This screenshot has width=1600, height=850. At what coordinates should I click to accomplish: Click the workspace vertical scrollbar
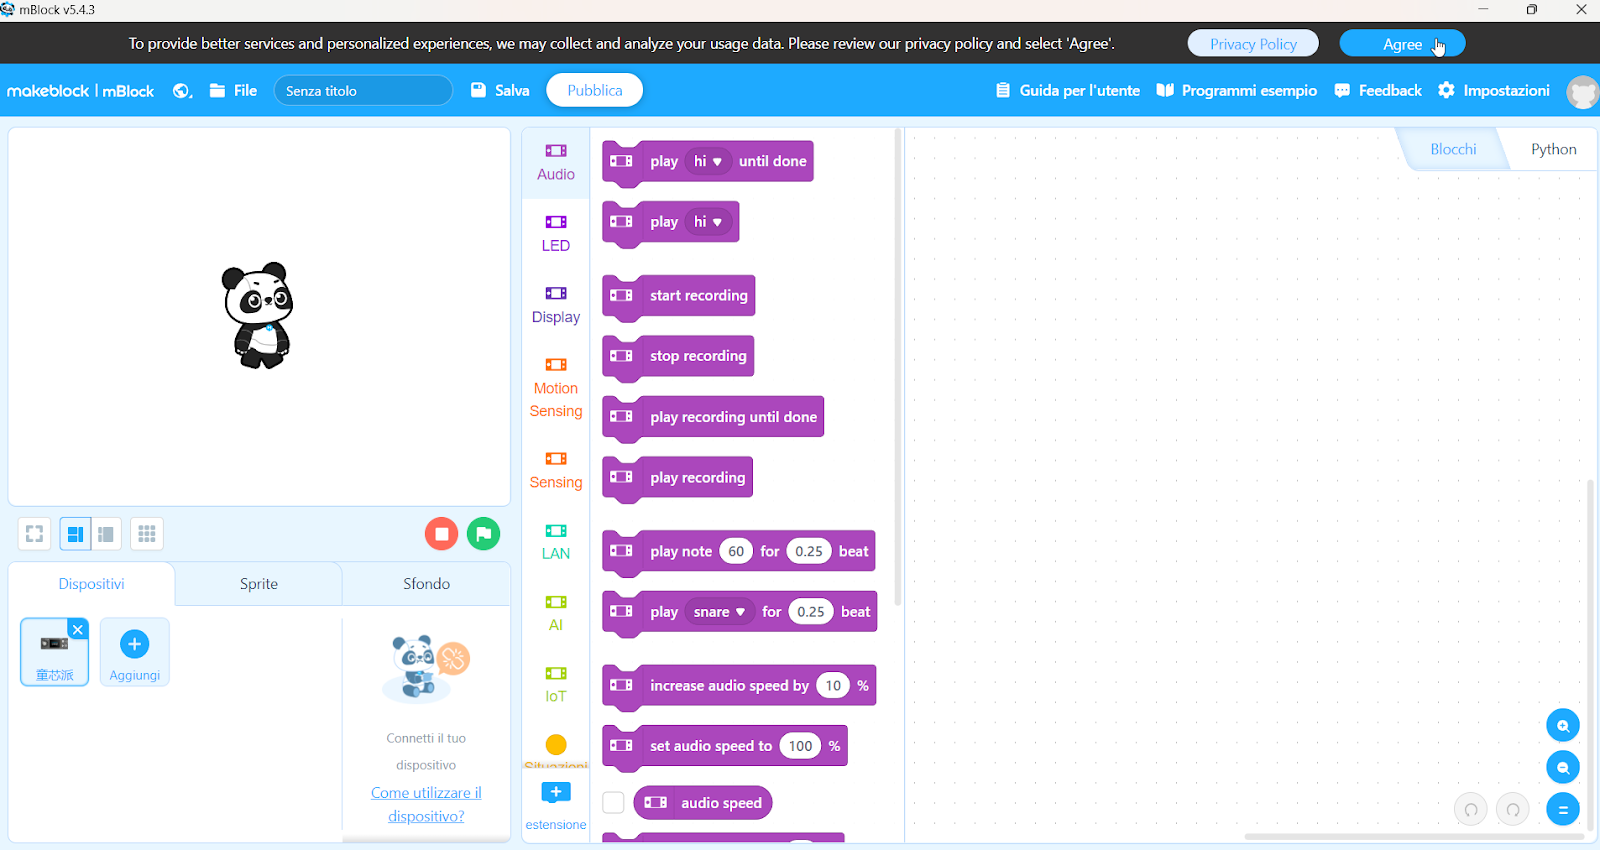[x=1590, y=655]
